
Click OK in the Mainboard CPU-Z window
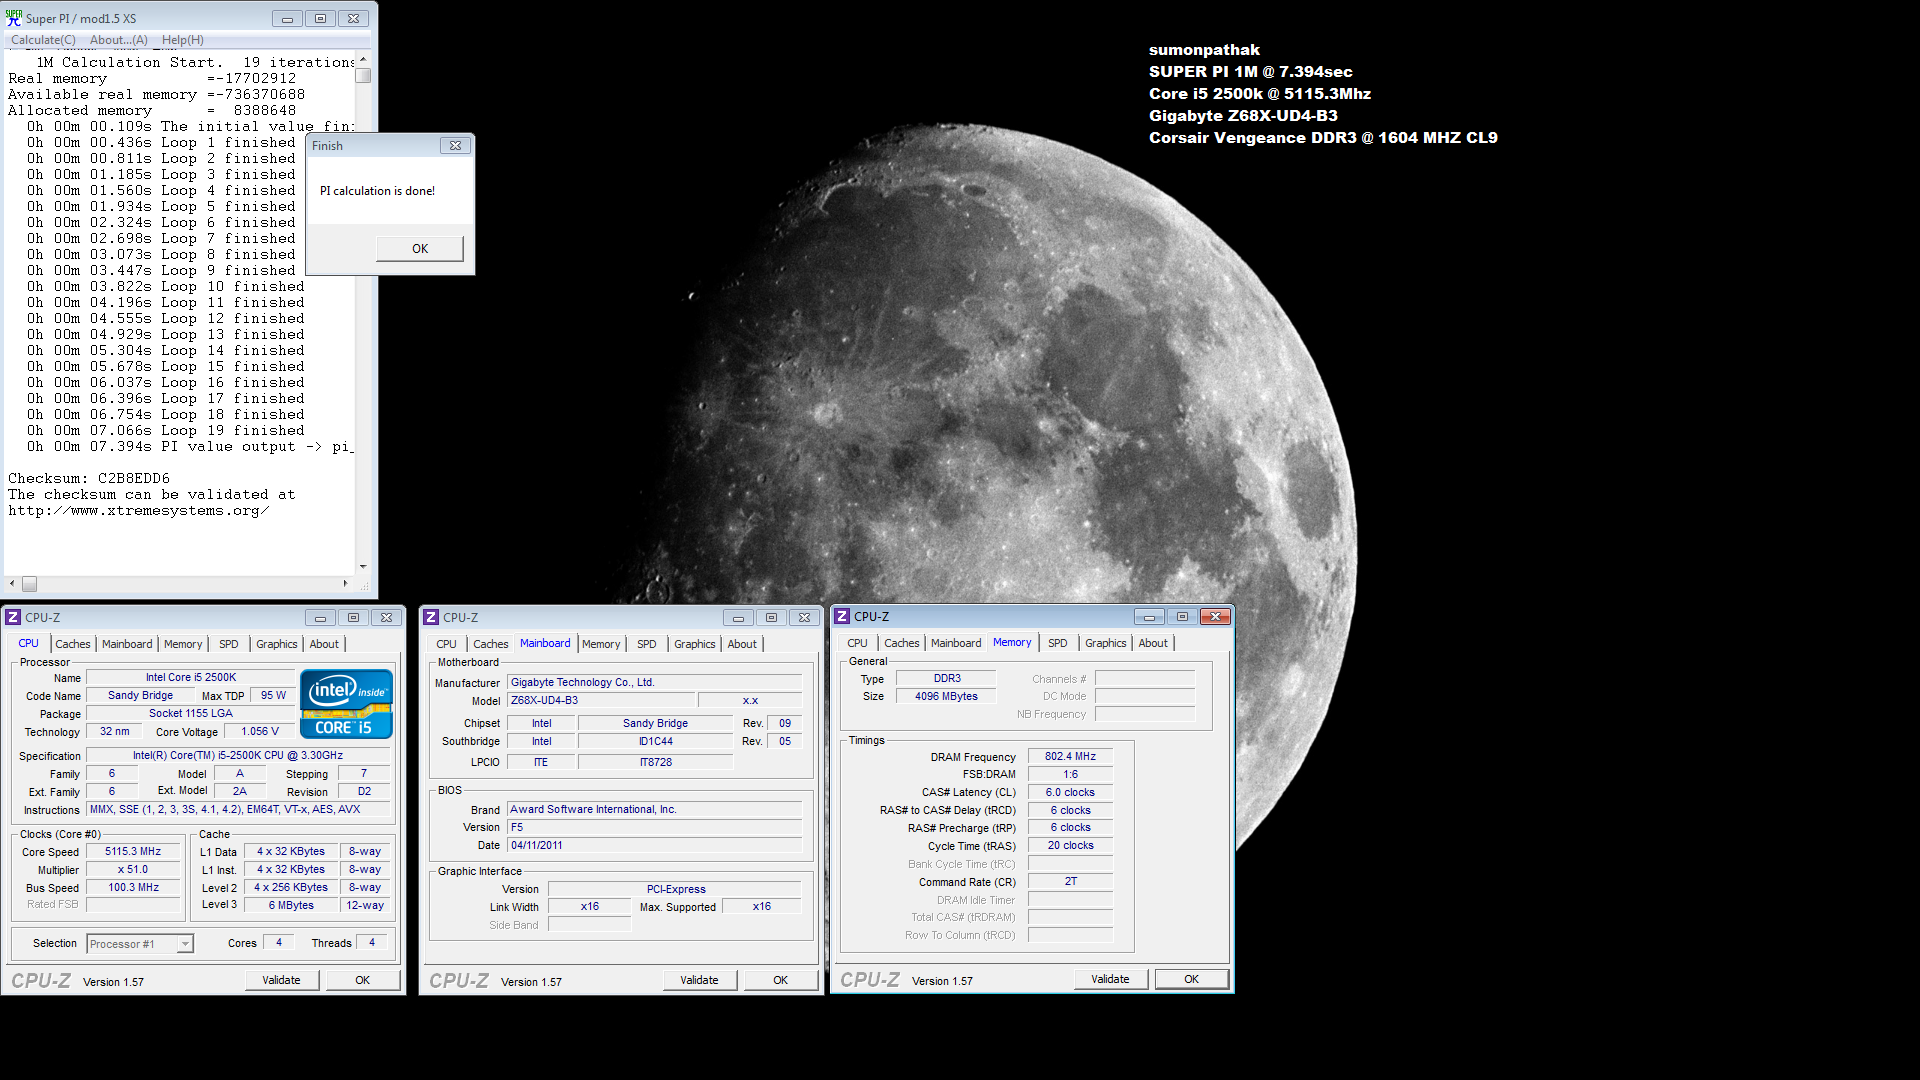(x=781, y=980)
